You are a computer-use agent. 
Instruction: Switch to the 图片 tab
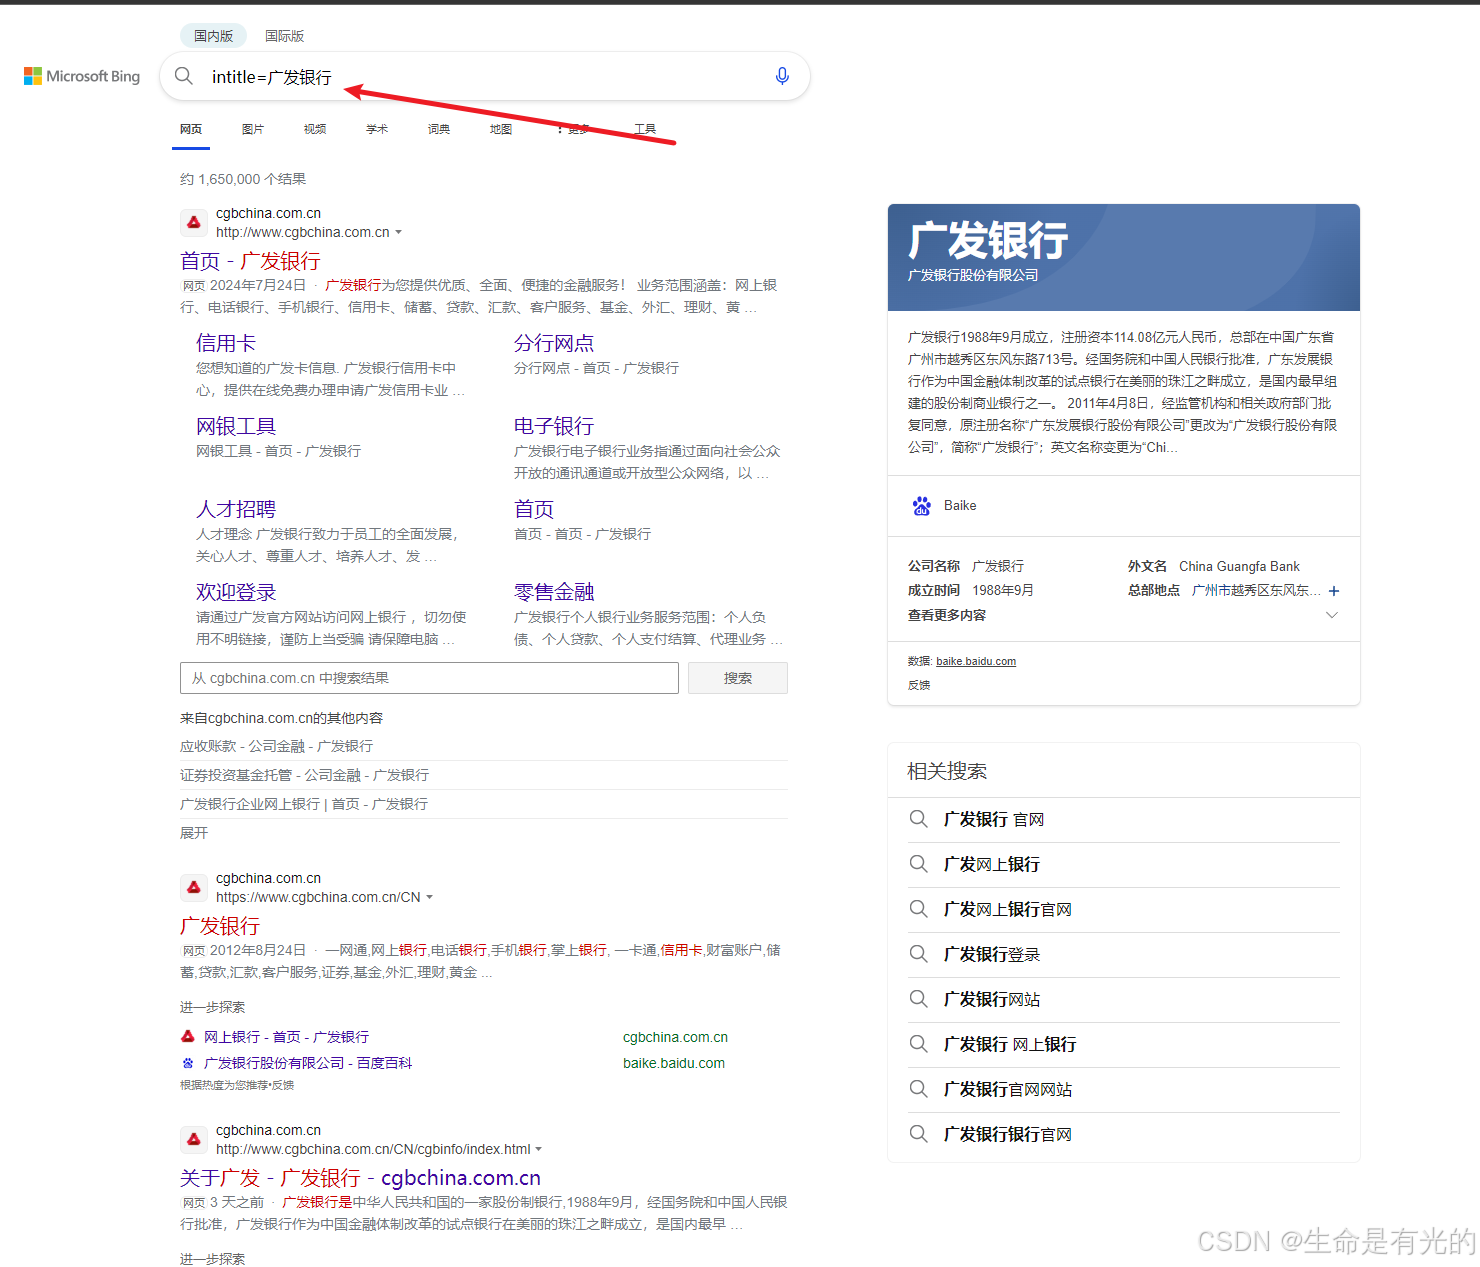click(x=253, y=128)
